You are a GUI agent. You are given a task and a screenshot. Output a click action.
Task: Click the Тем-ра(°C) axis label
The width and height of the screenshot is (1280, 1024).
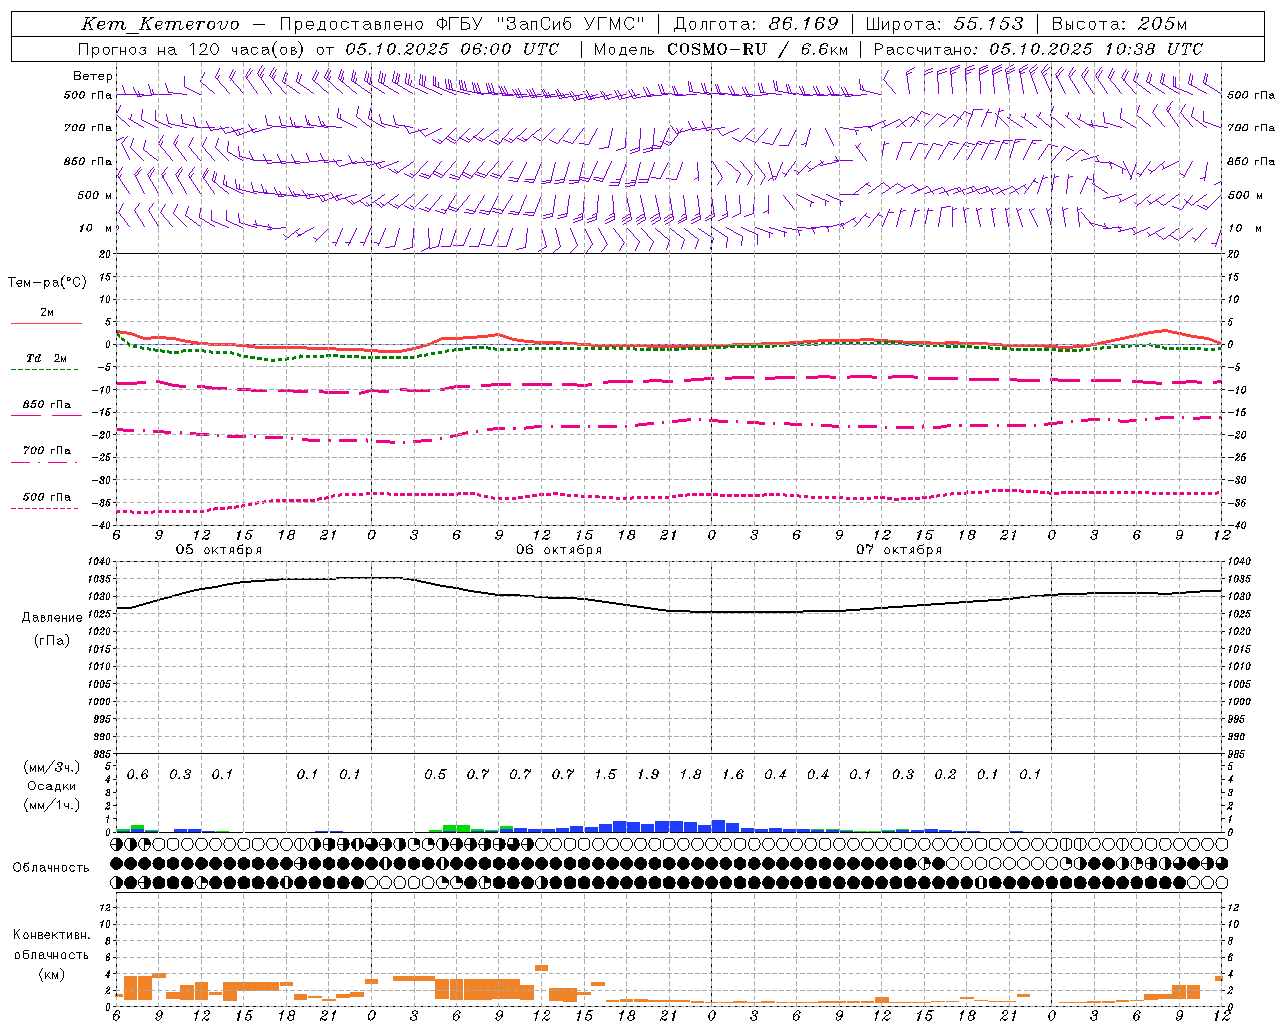[47, 283]
